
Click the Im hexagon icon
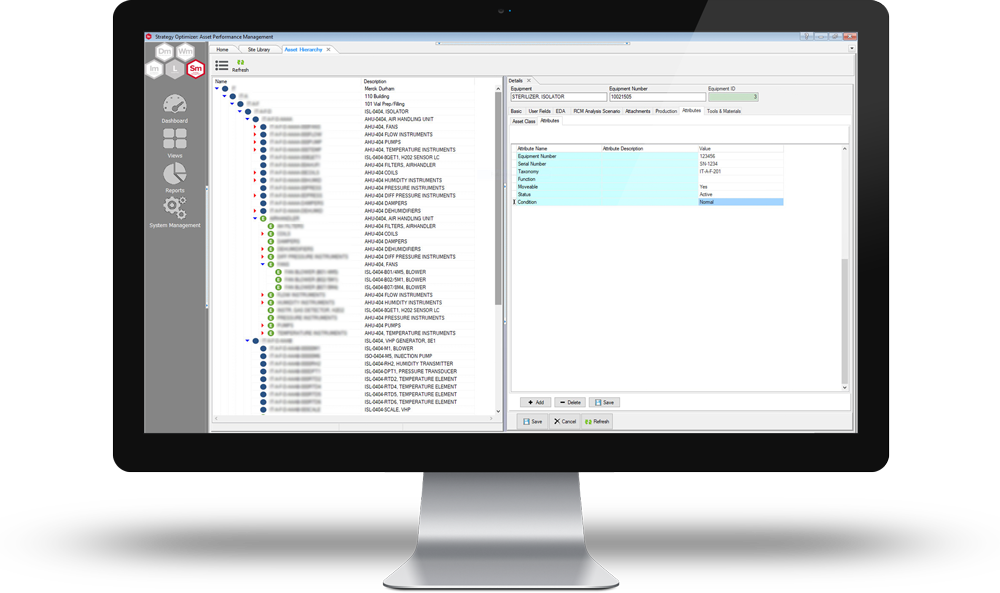[x=153, y=68]
